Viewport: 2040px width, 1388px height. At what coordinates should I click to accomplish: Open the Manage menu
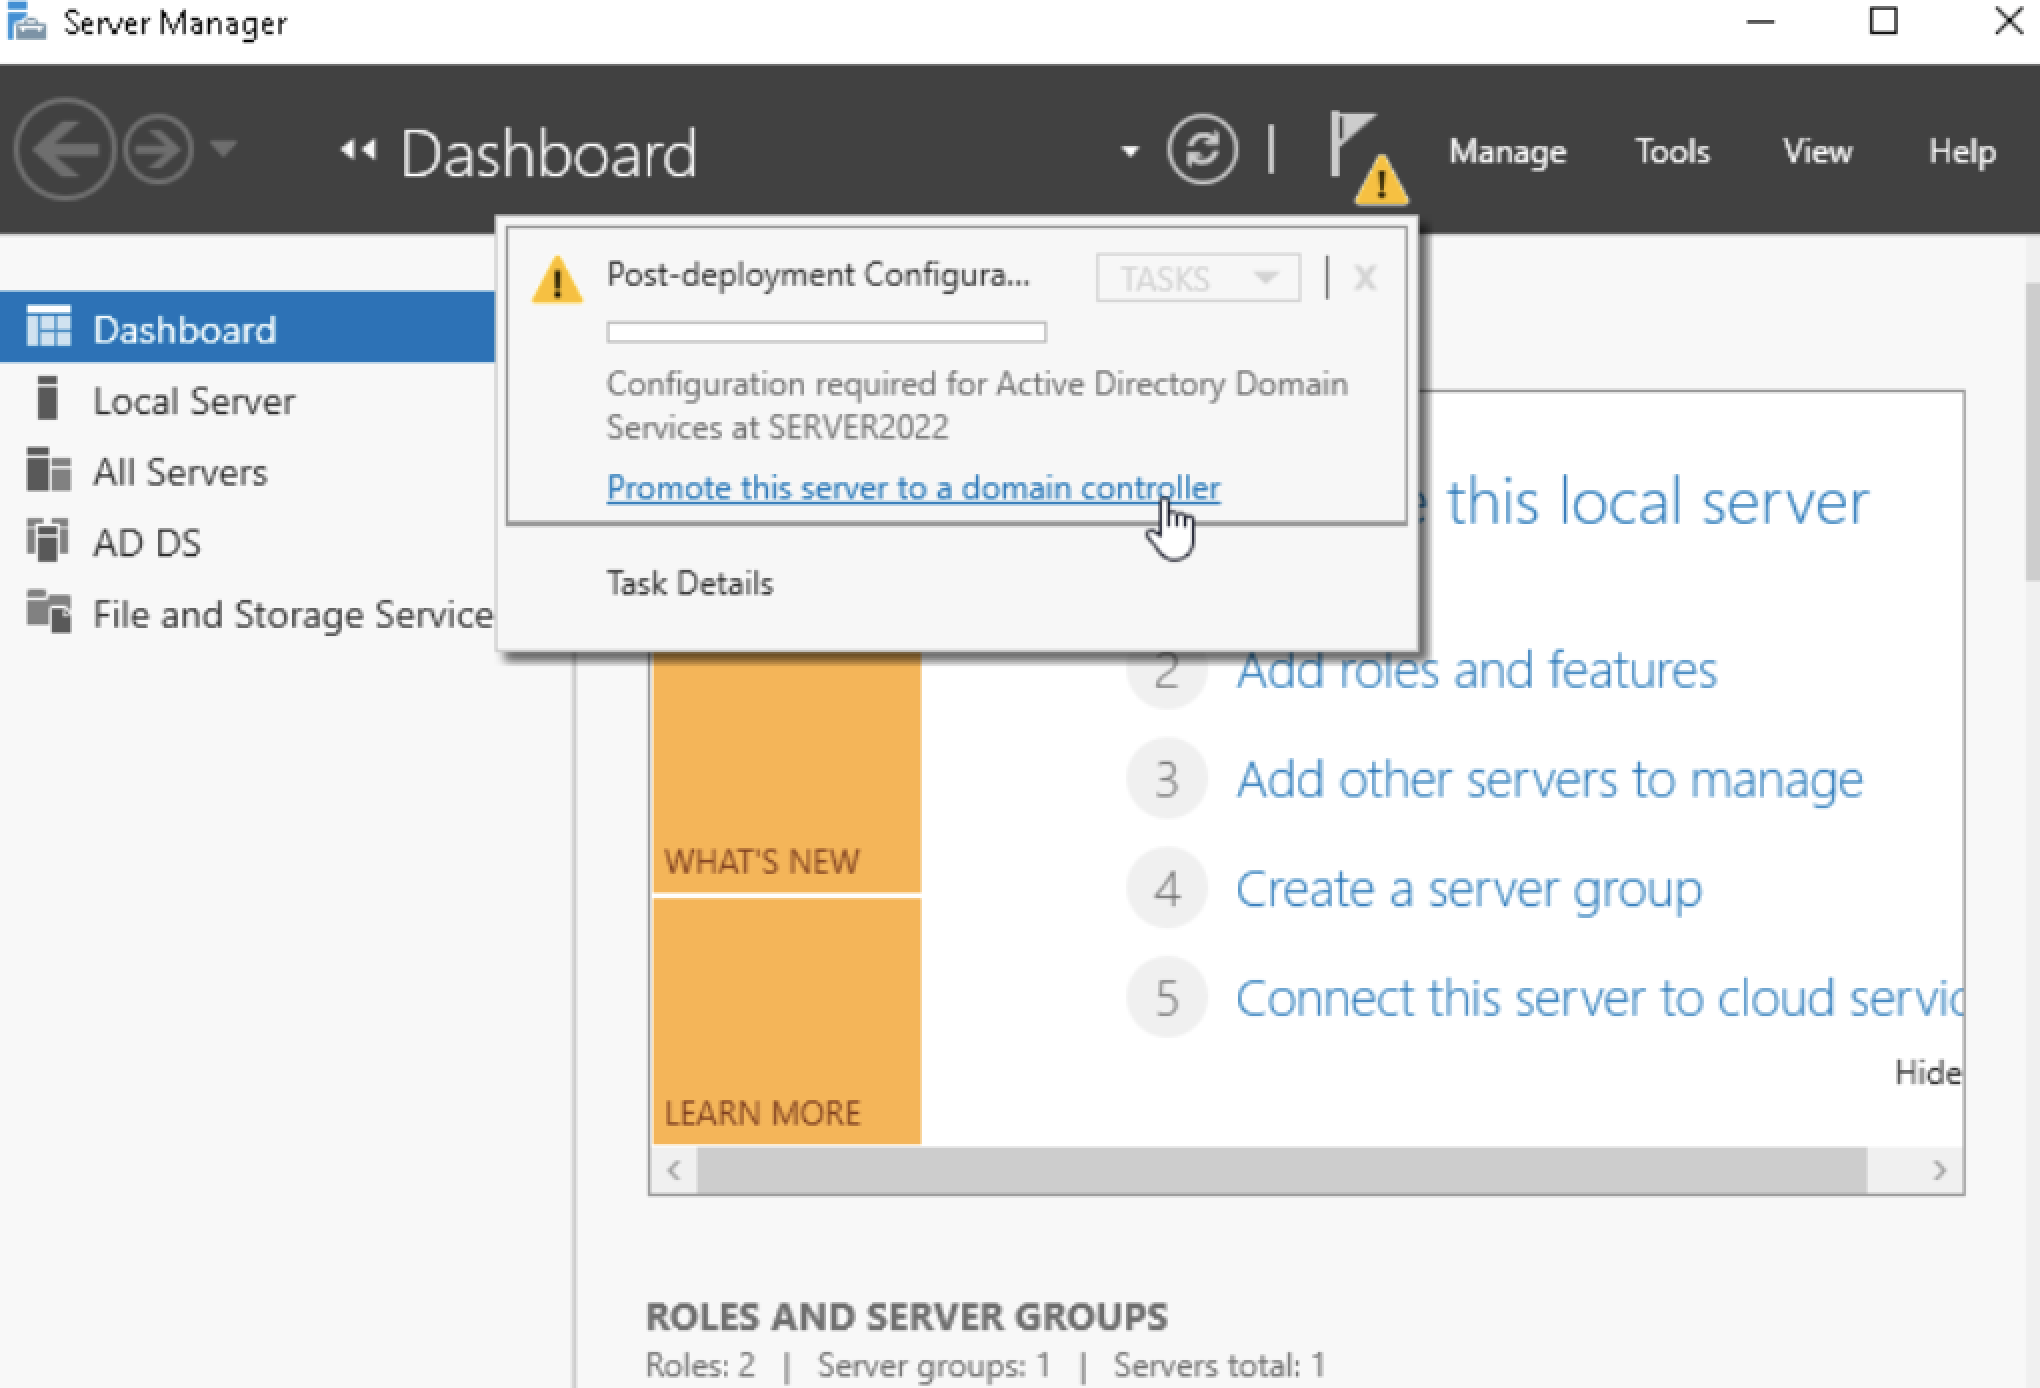[x=1507, y=152]
